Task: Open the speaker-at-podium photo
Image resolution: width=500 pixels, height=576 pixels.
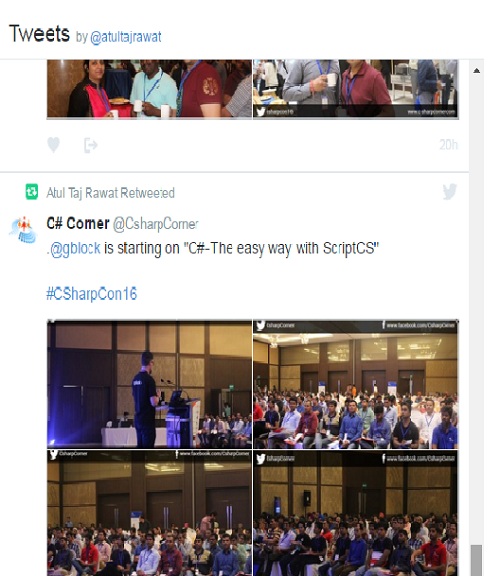Action: click(150, 384)
